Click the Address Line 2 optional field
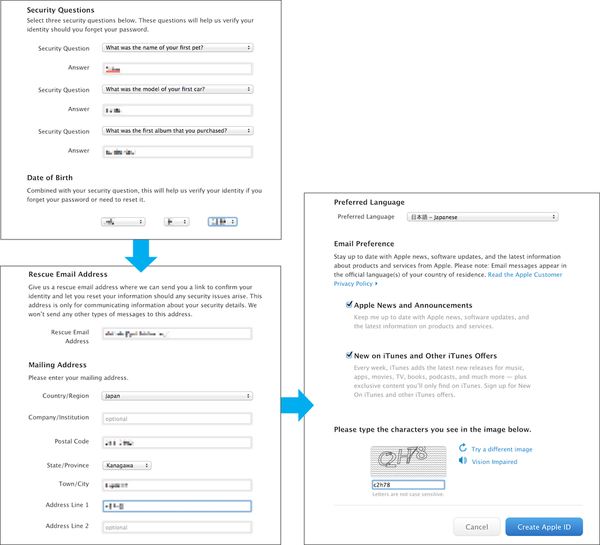 (177, 527)
